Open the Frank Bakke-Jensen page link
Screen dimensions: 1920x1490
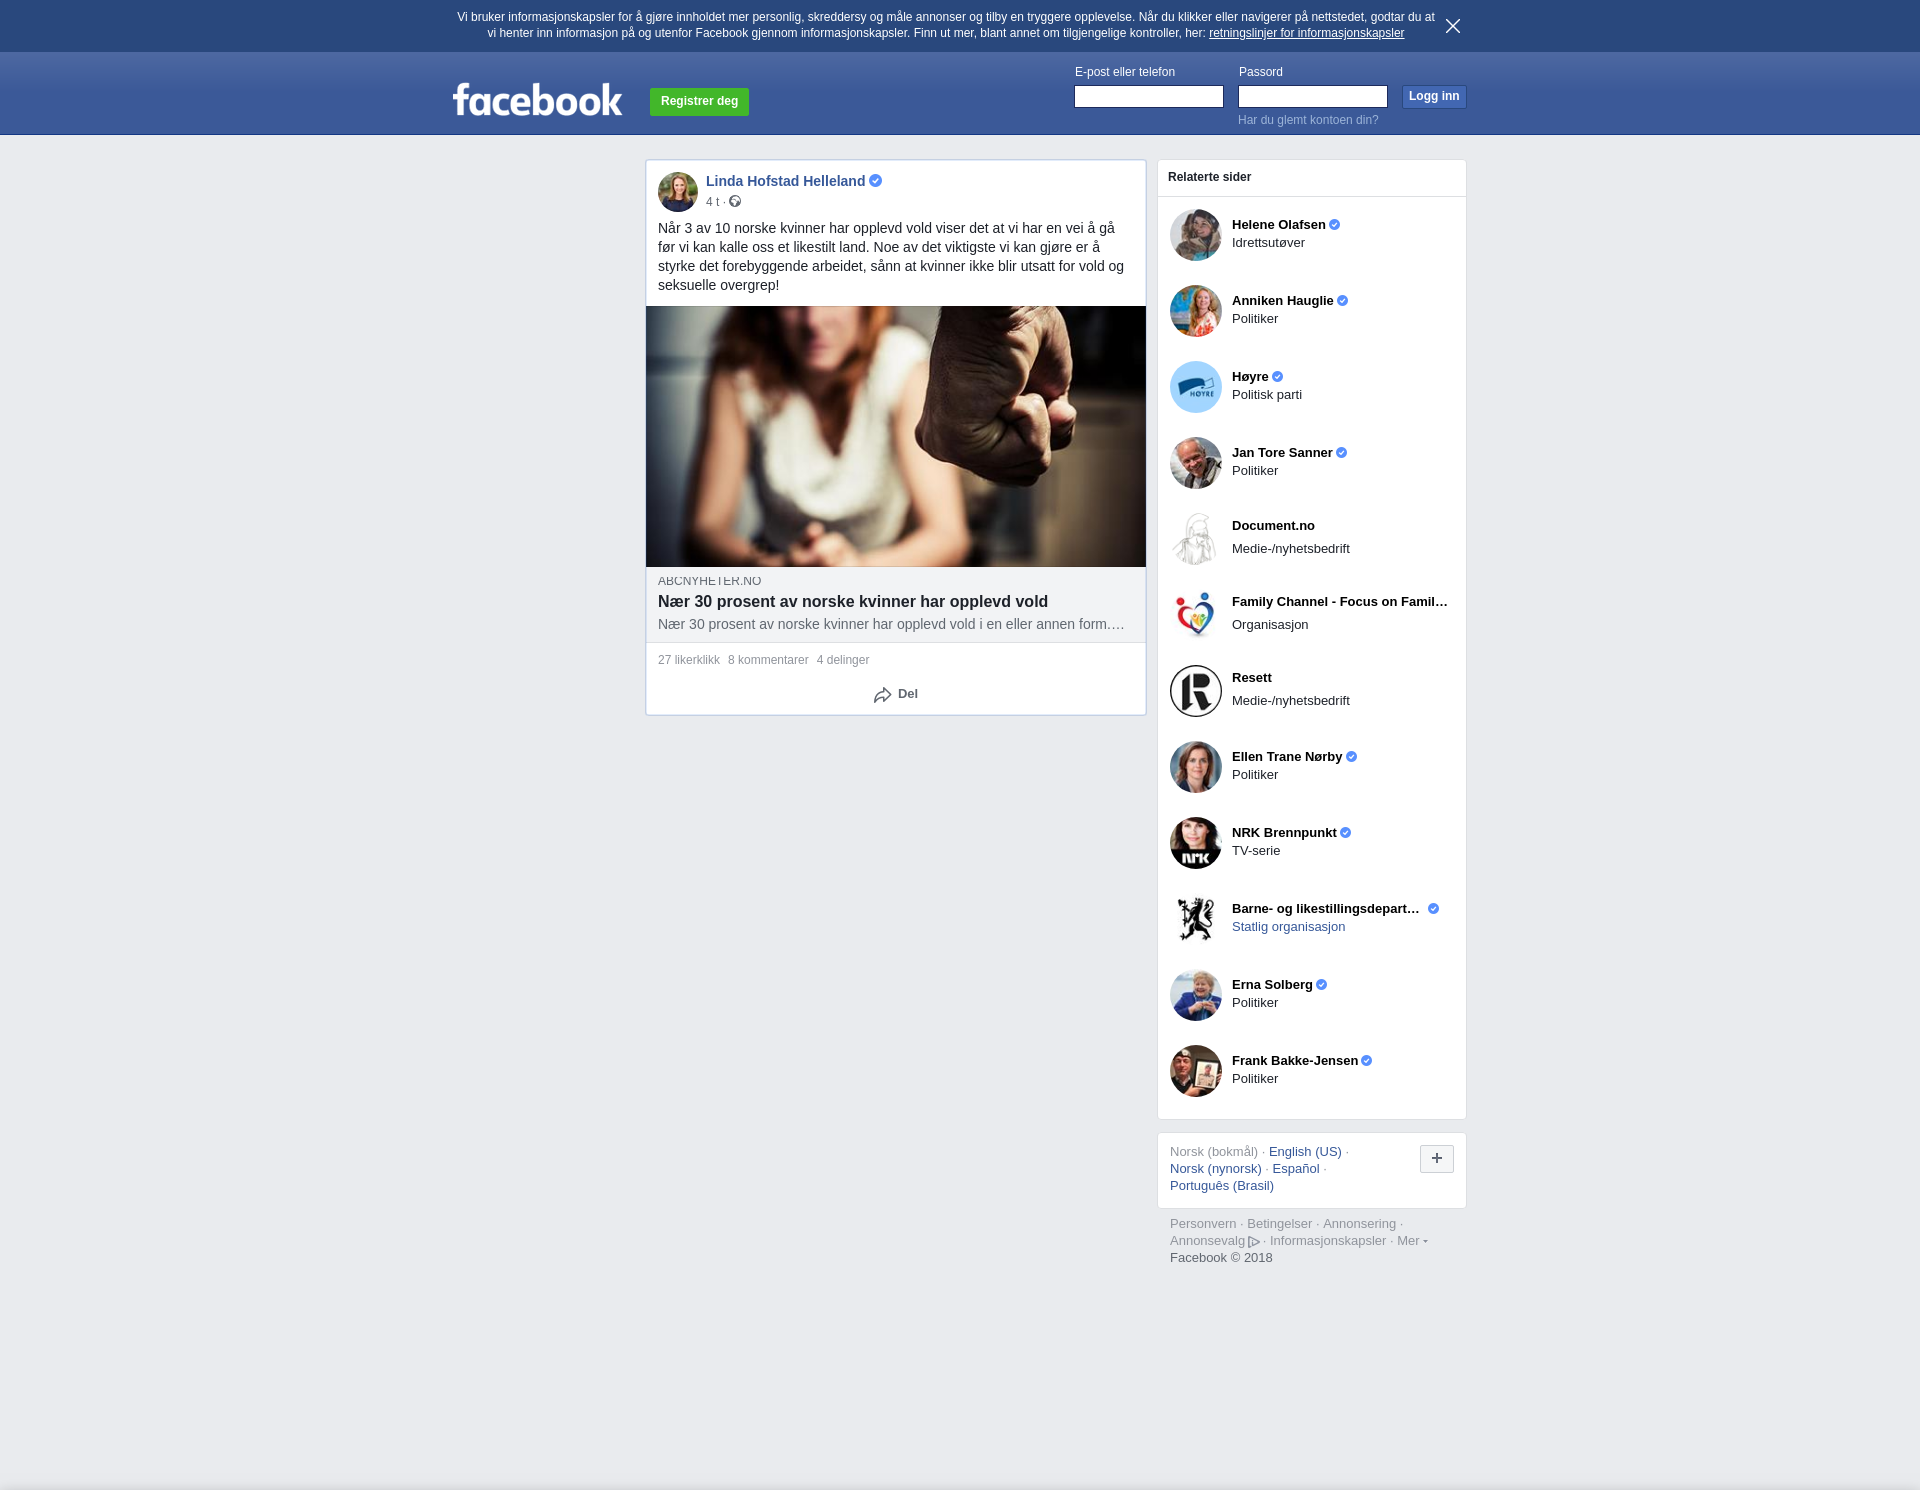[x=1295, y=1061]
